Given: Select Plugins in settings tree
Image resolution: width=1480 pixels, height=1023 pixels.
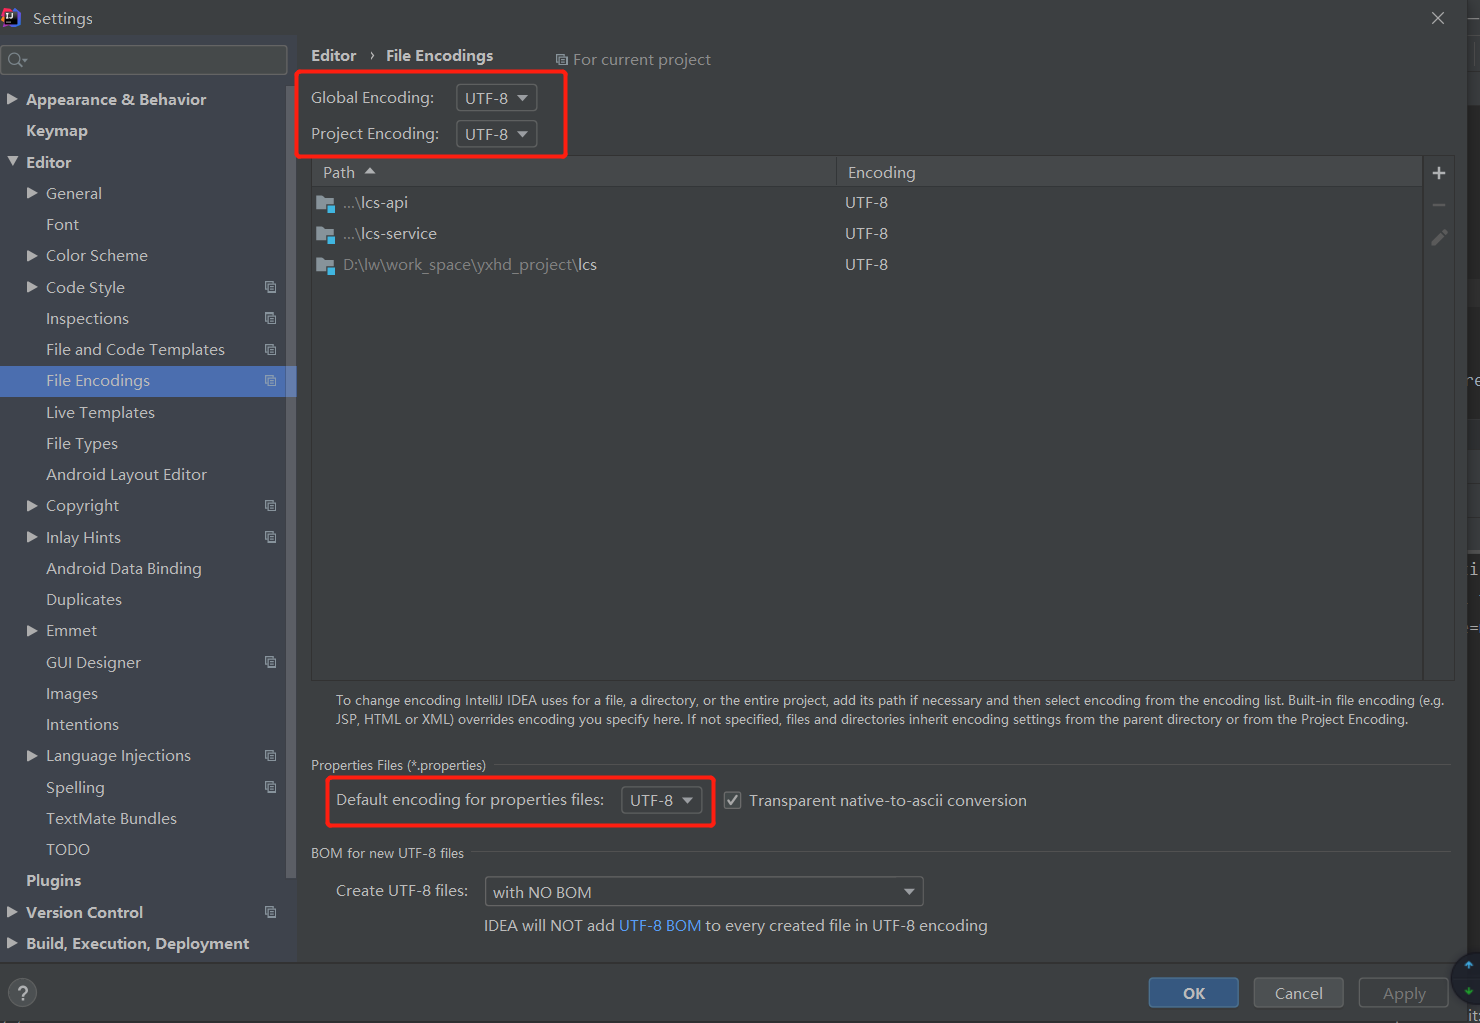Looking at the screenshot, I should [x=54, y=881].
